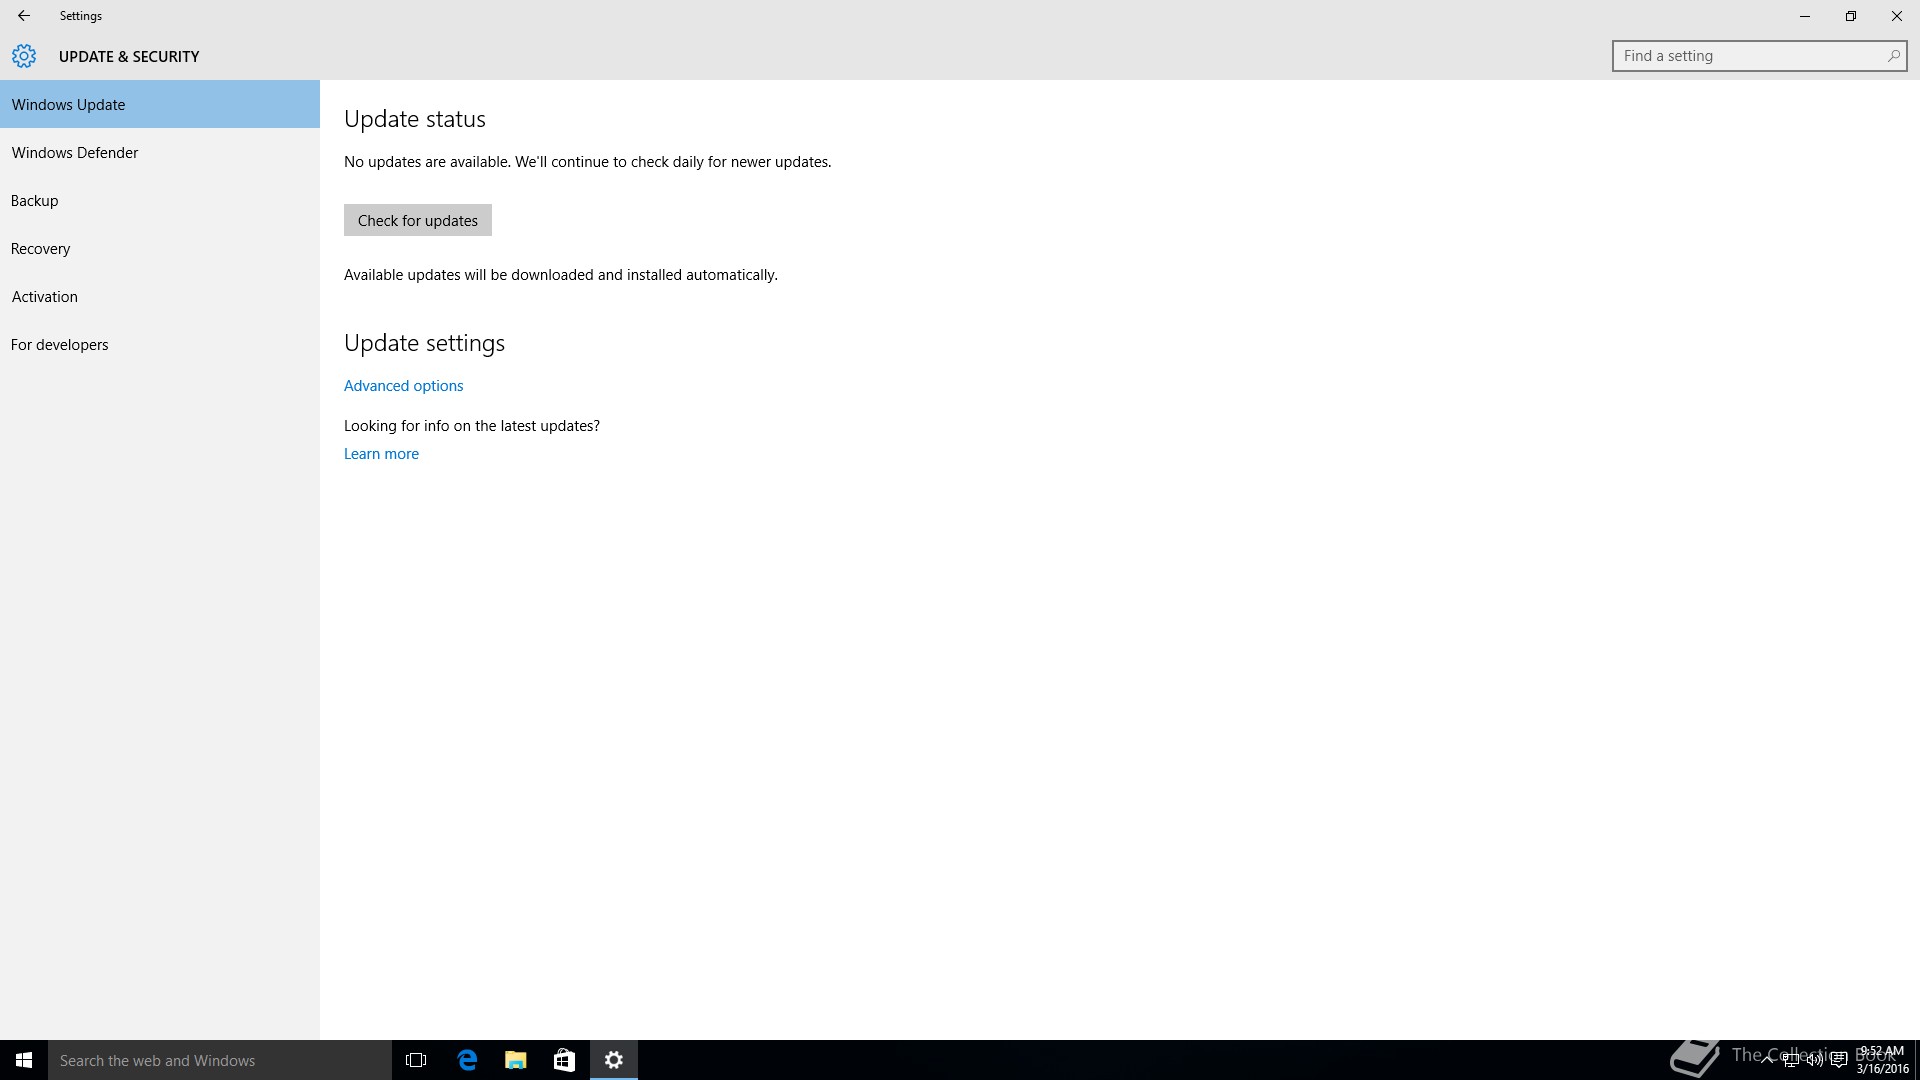
Task: Click the Update settings heading
Action: 424,343
